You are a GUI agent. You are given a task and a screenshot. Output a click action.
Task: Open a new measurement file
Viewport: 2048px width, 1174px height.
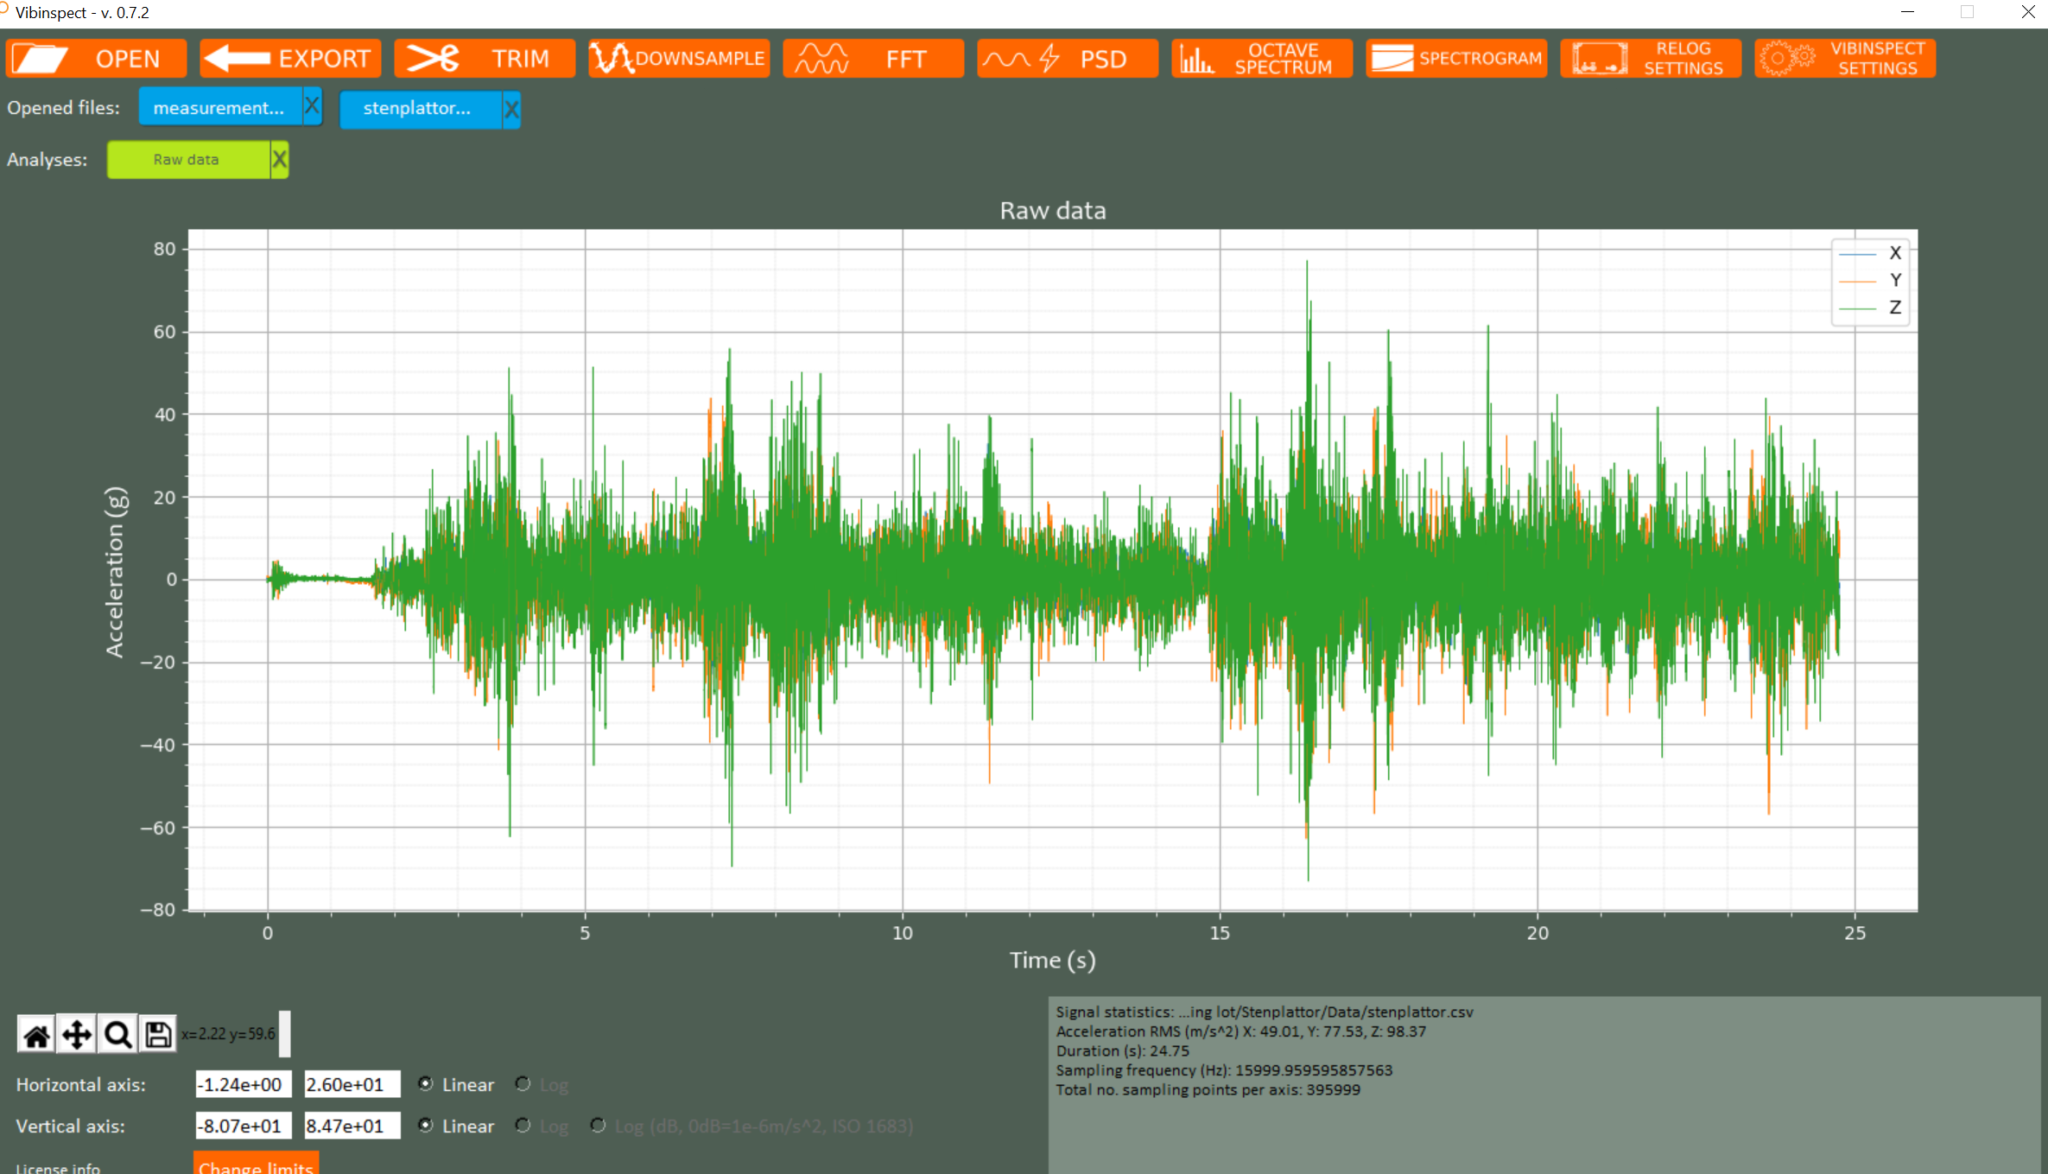tap(95, 58)
